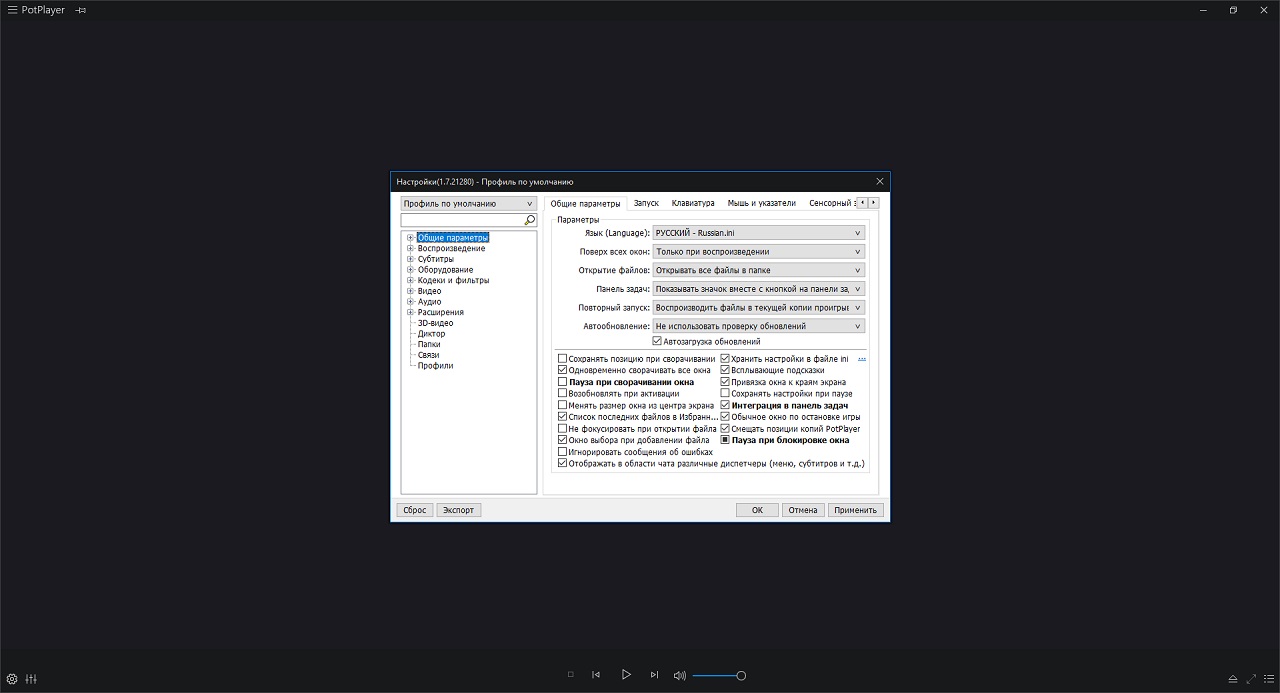Viewport: 1280px width, 693px height.
Task: Enable 'Сохранять позицию при сворачивании' checkbox
Action: pos(562,359)
